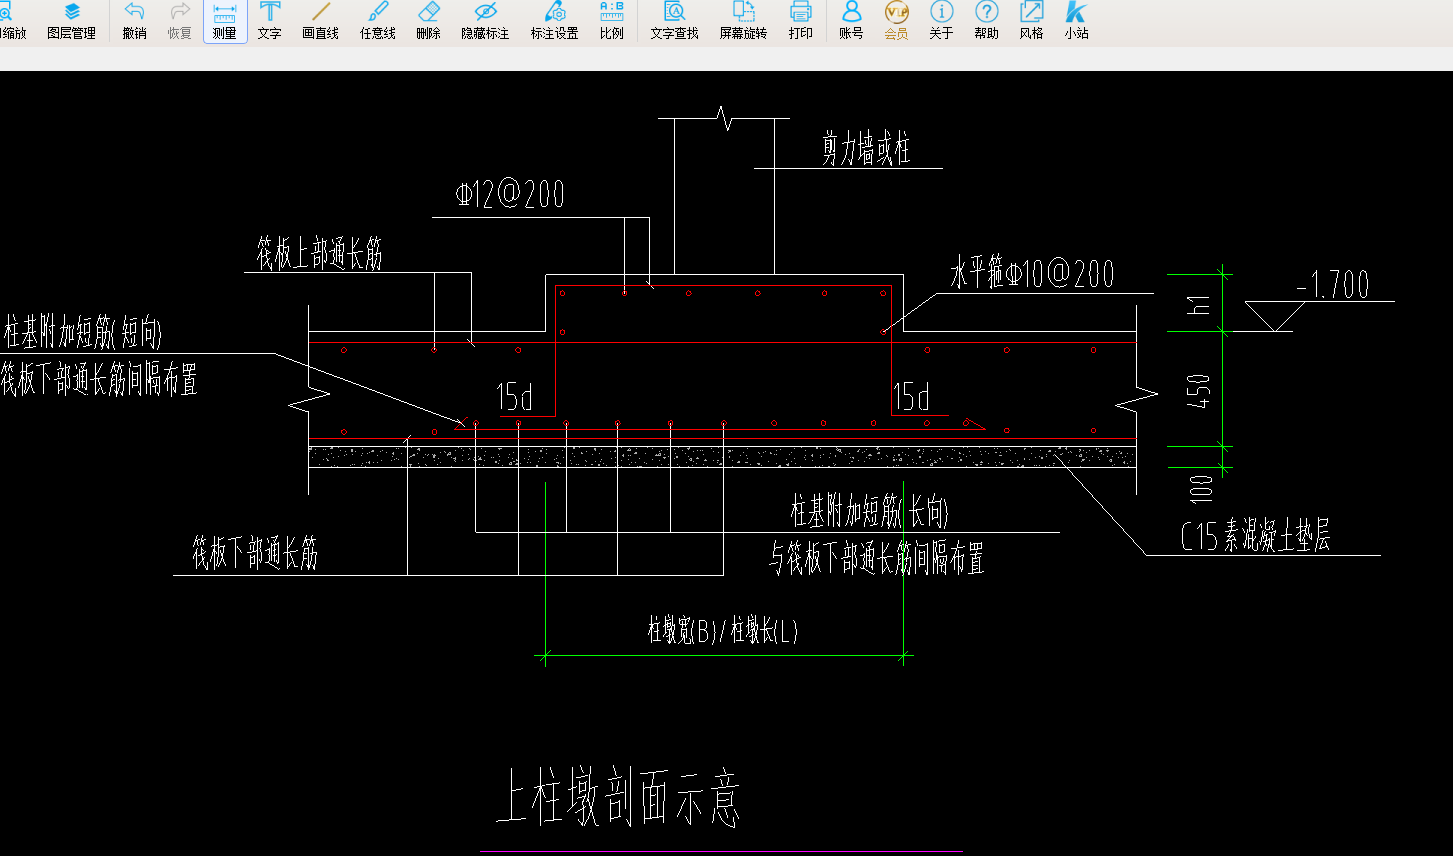Click the 上柱墩剖面示意 drawing title
Viewport: 1453px width, 856px height.
(x=618, y=797)
